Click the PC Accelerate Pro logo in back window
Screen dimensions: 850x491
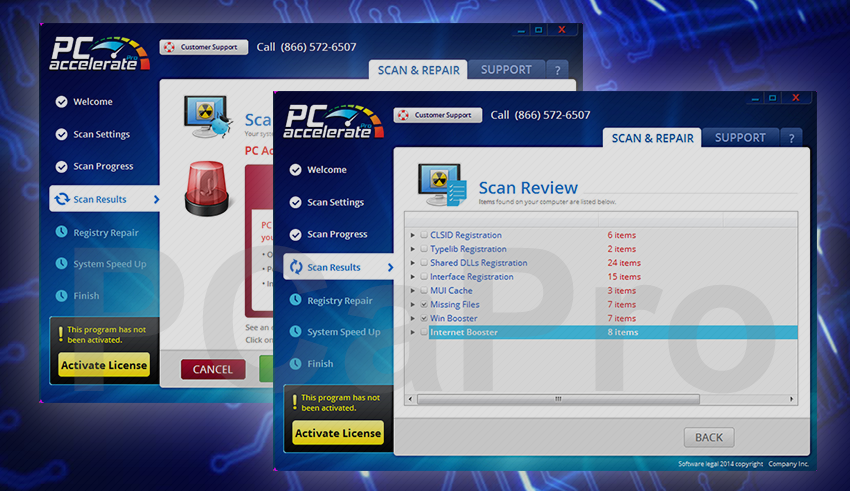tap(100, 53)
